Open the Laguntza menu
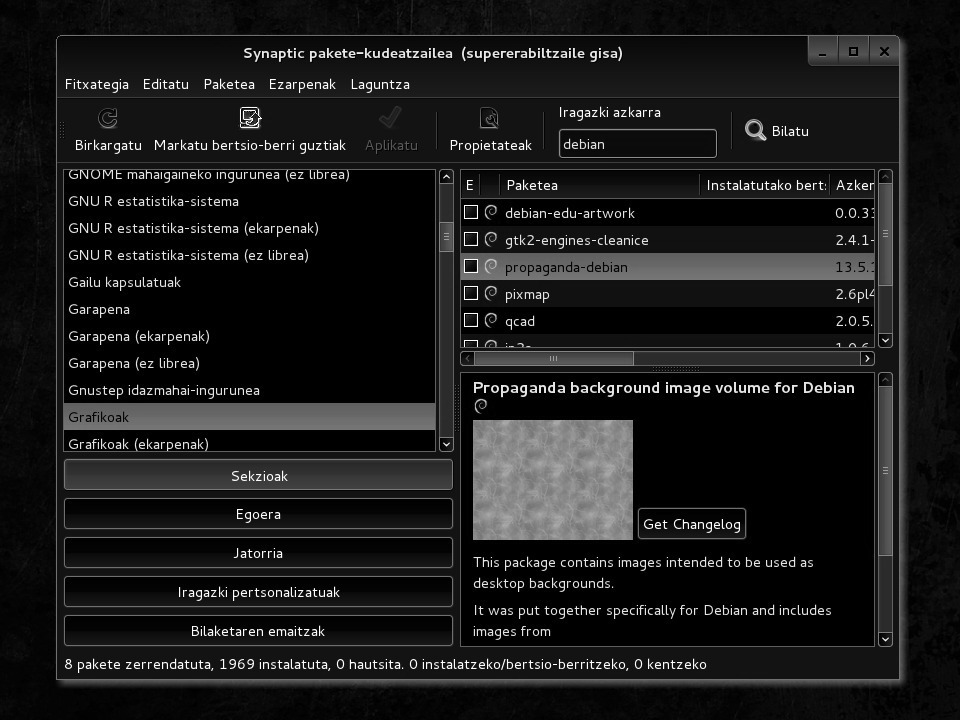This screenshot has height=720, width=960. coord(380,84)
